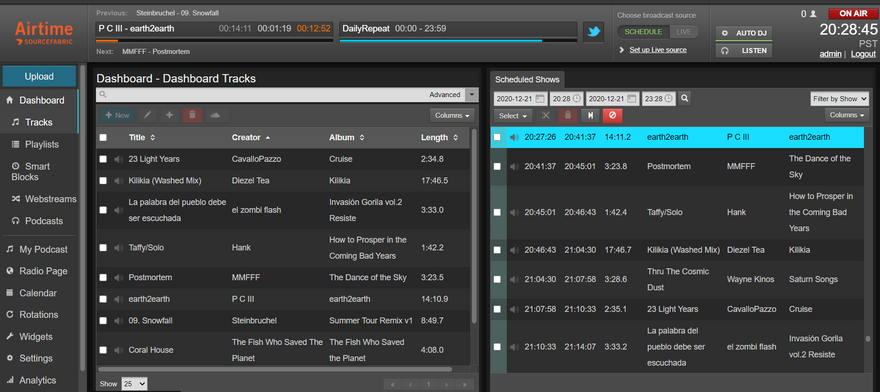880x392 pixels.
Task: Click the scissors trim icon in Scheduled Shows
Action: (545, 116)
